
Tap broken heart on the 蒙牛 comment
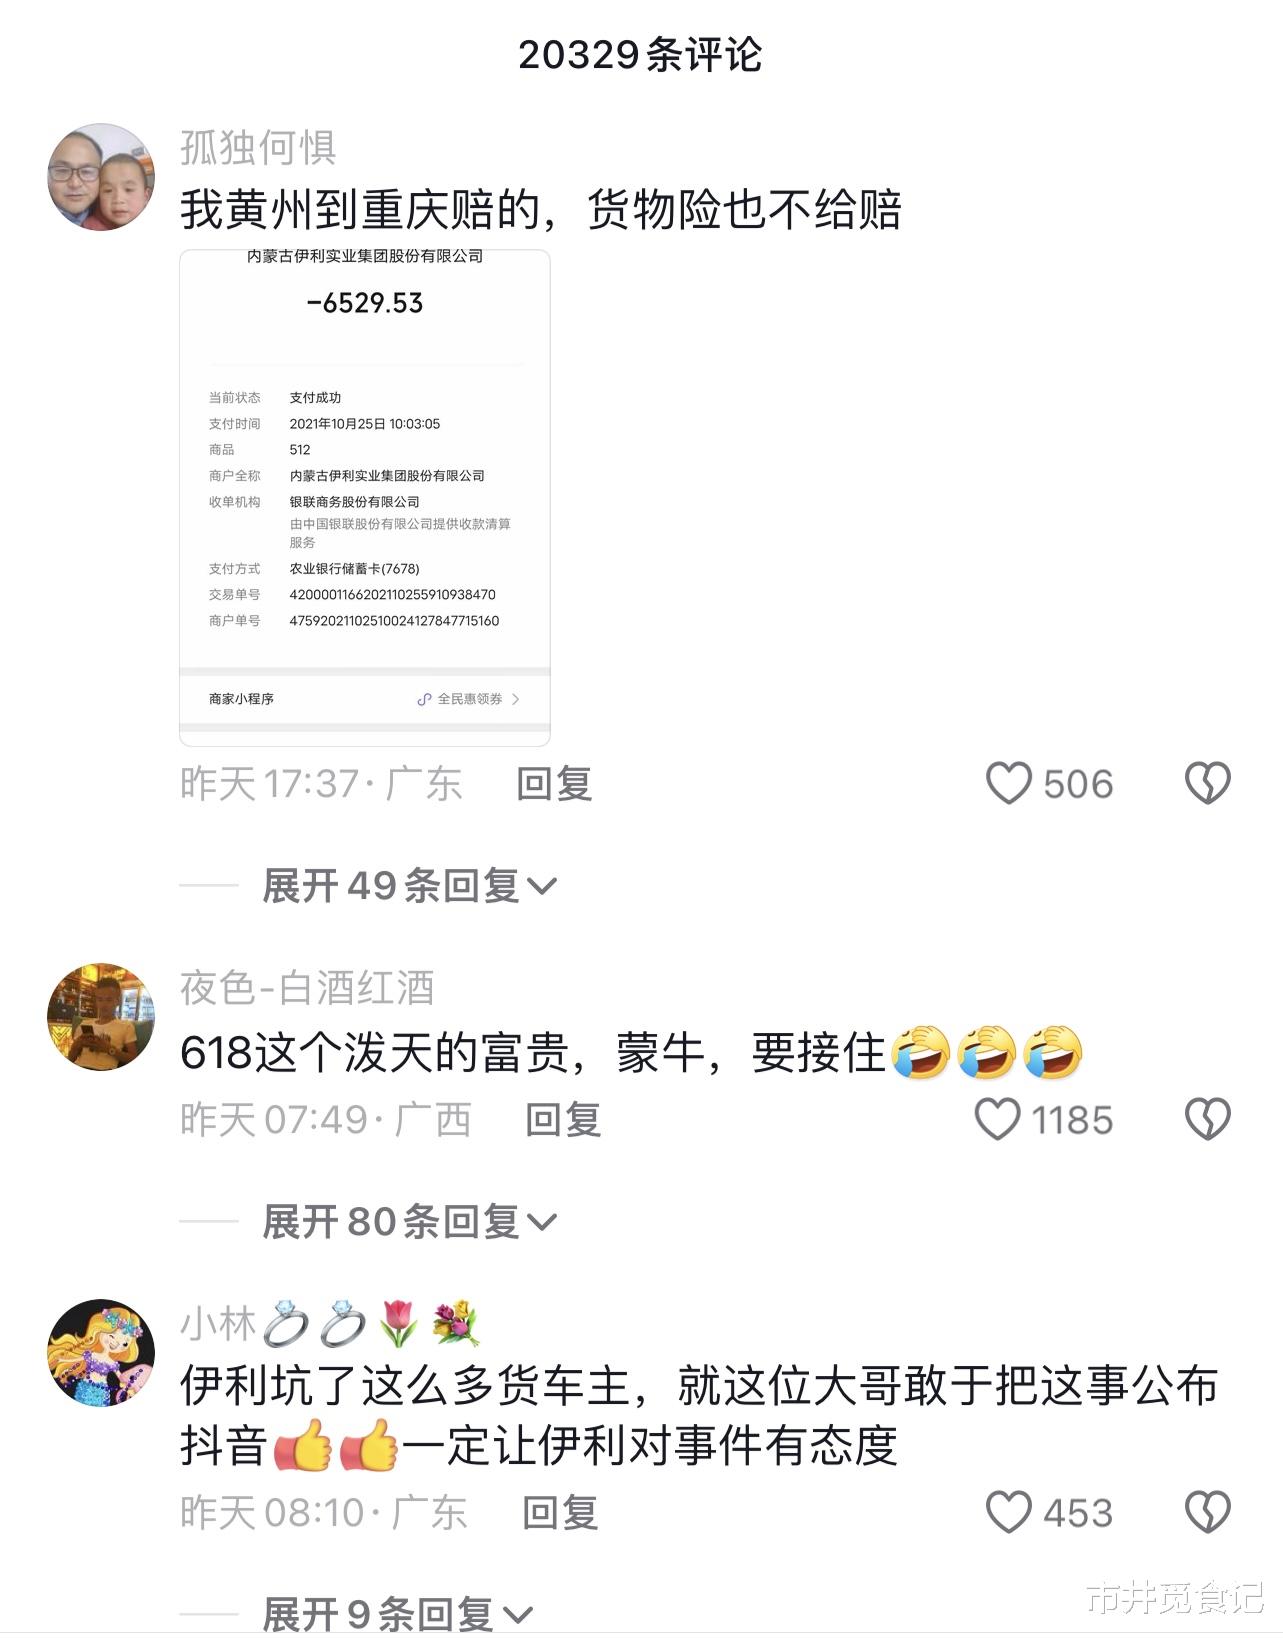point(1208,1119)
